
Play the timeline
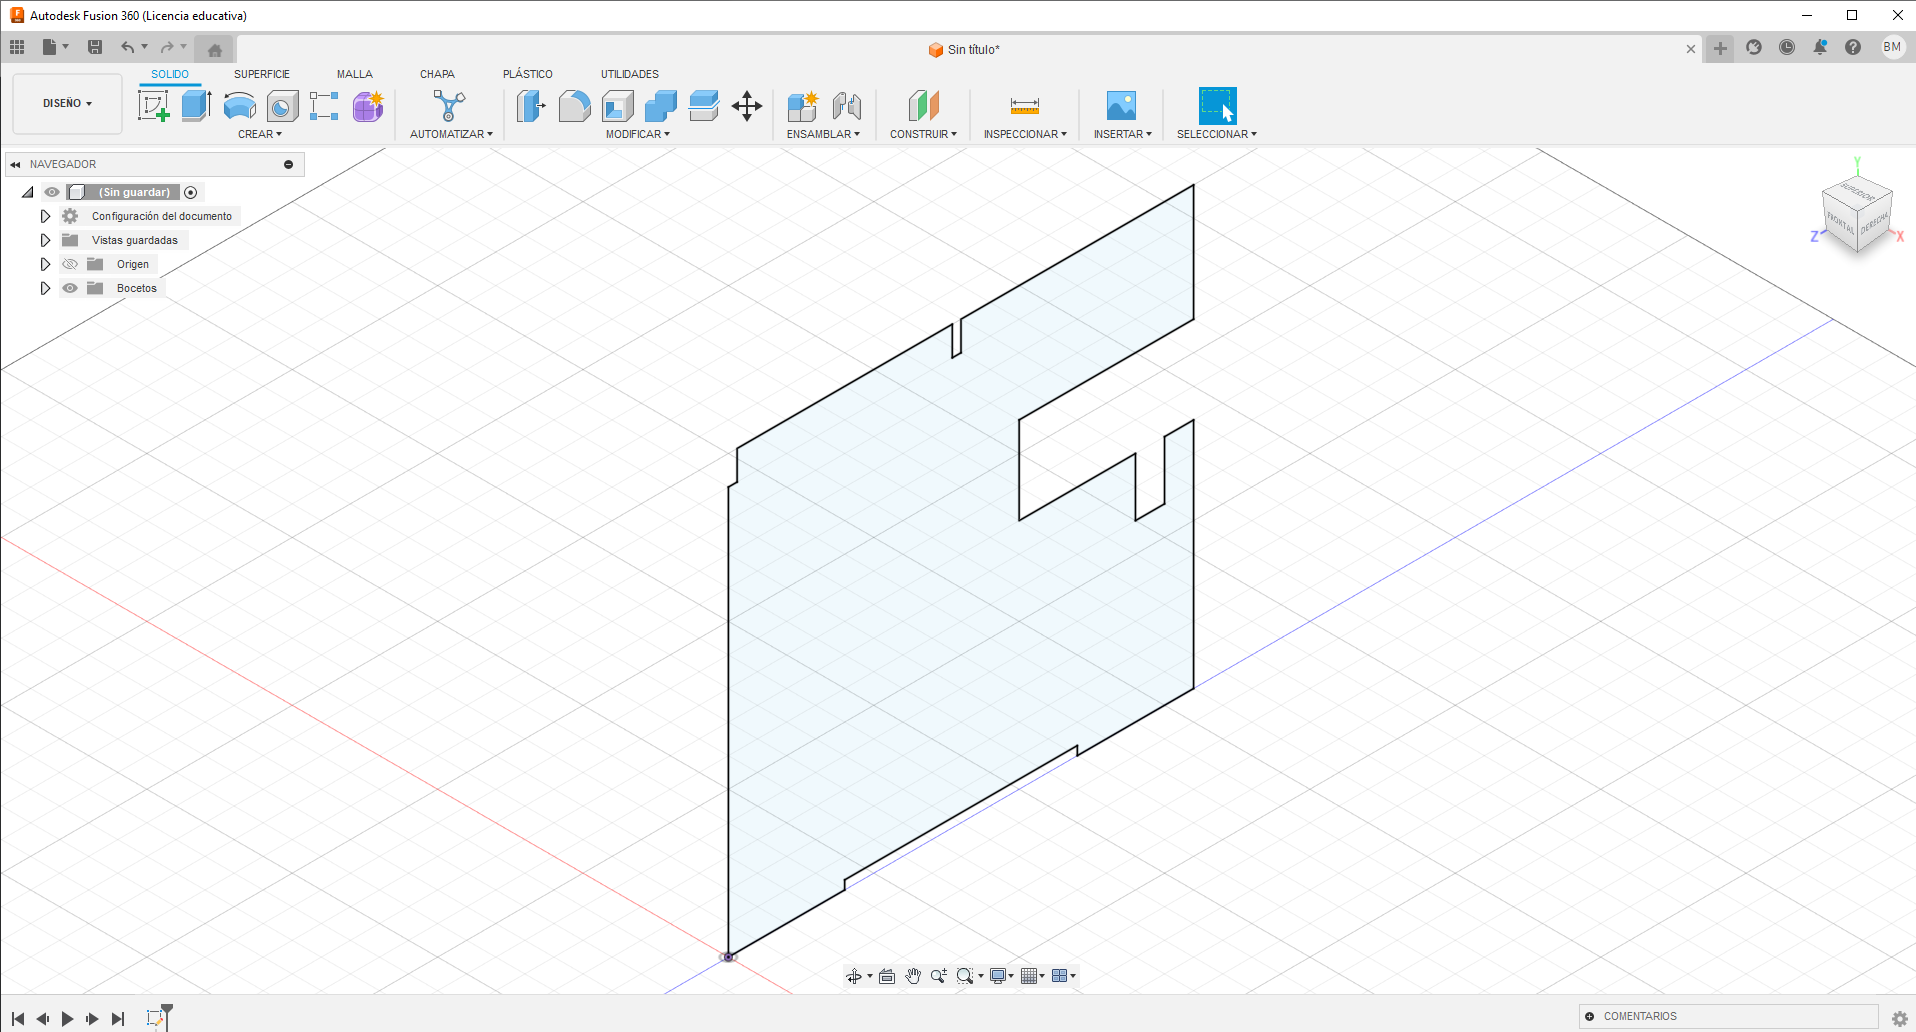(x=67, y=1019)
